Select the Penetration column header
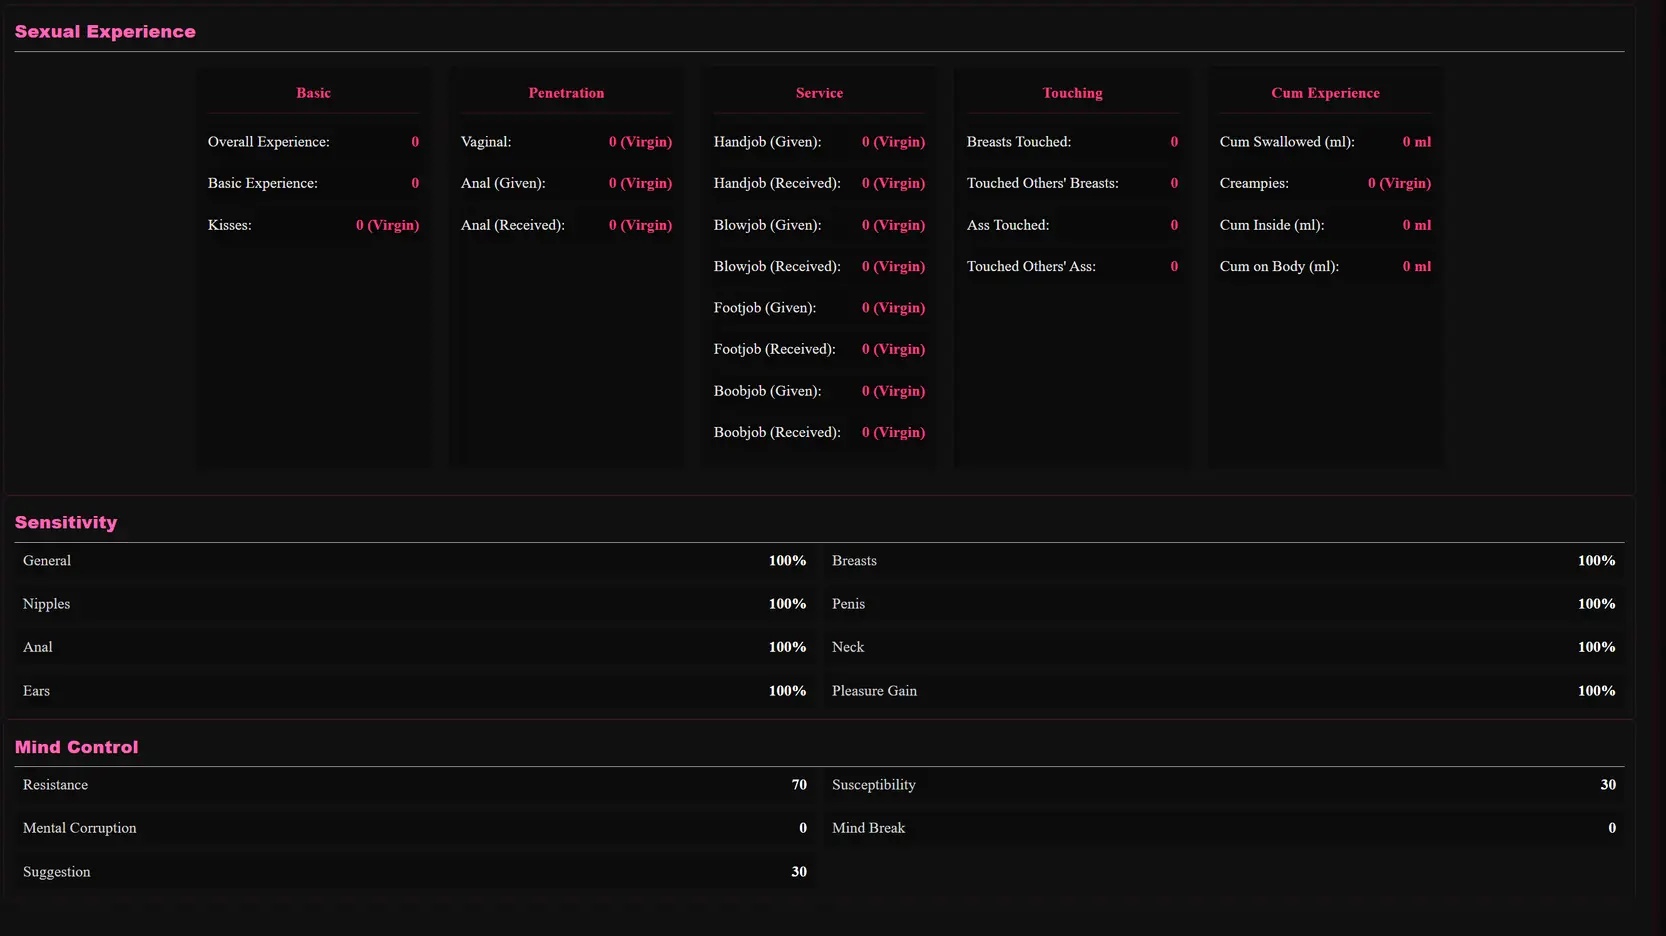The height and width of the screenshot is (936, 1666). click(566, 93)
